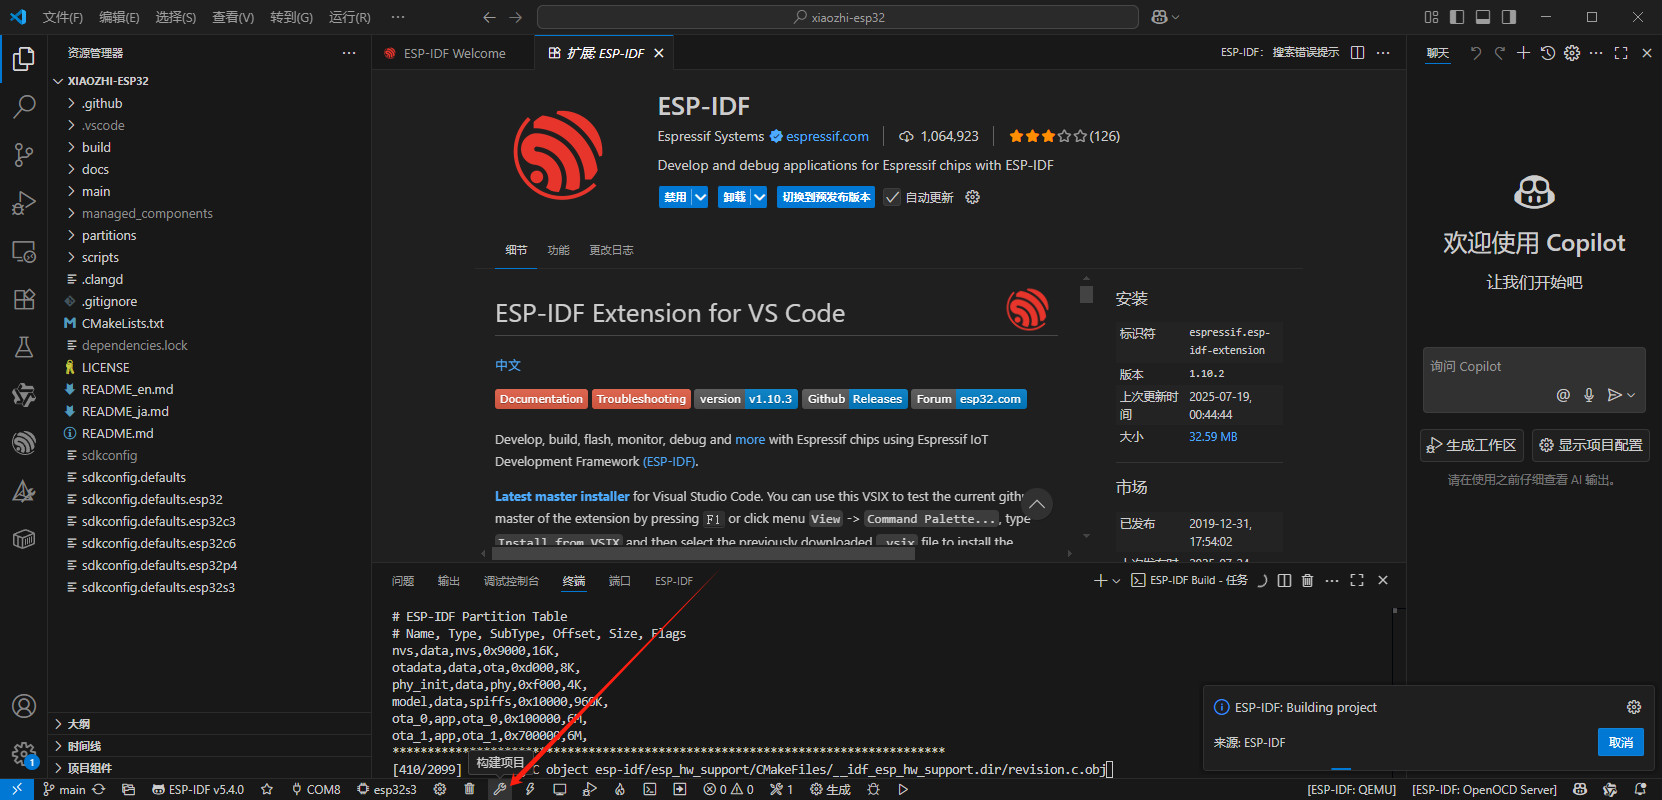Toggle secondary side bar layout button
The width and height of the screenshot is (1662, 800).
coord(1509,17)
